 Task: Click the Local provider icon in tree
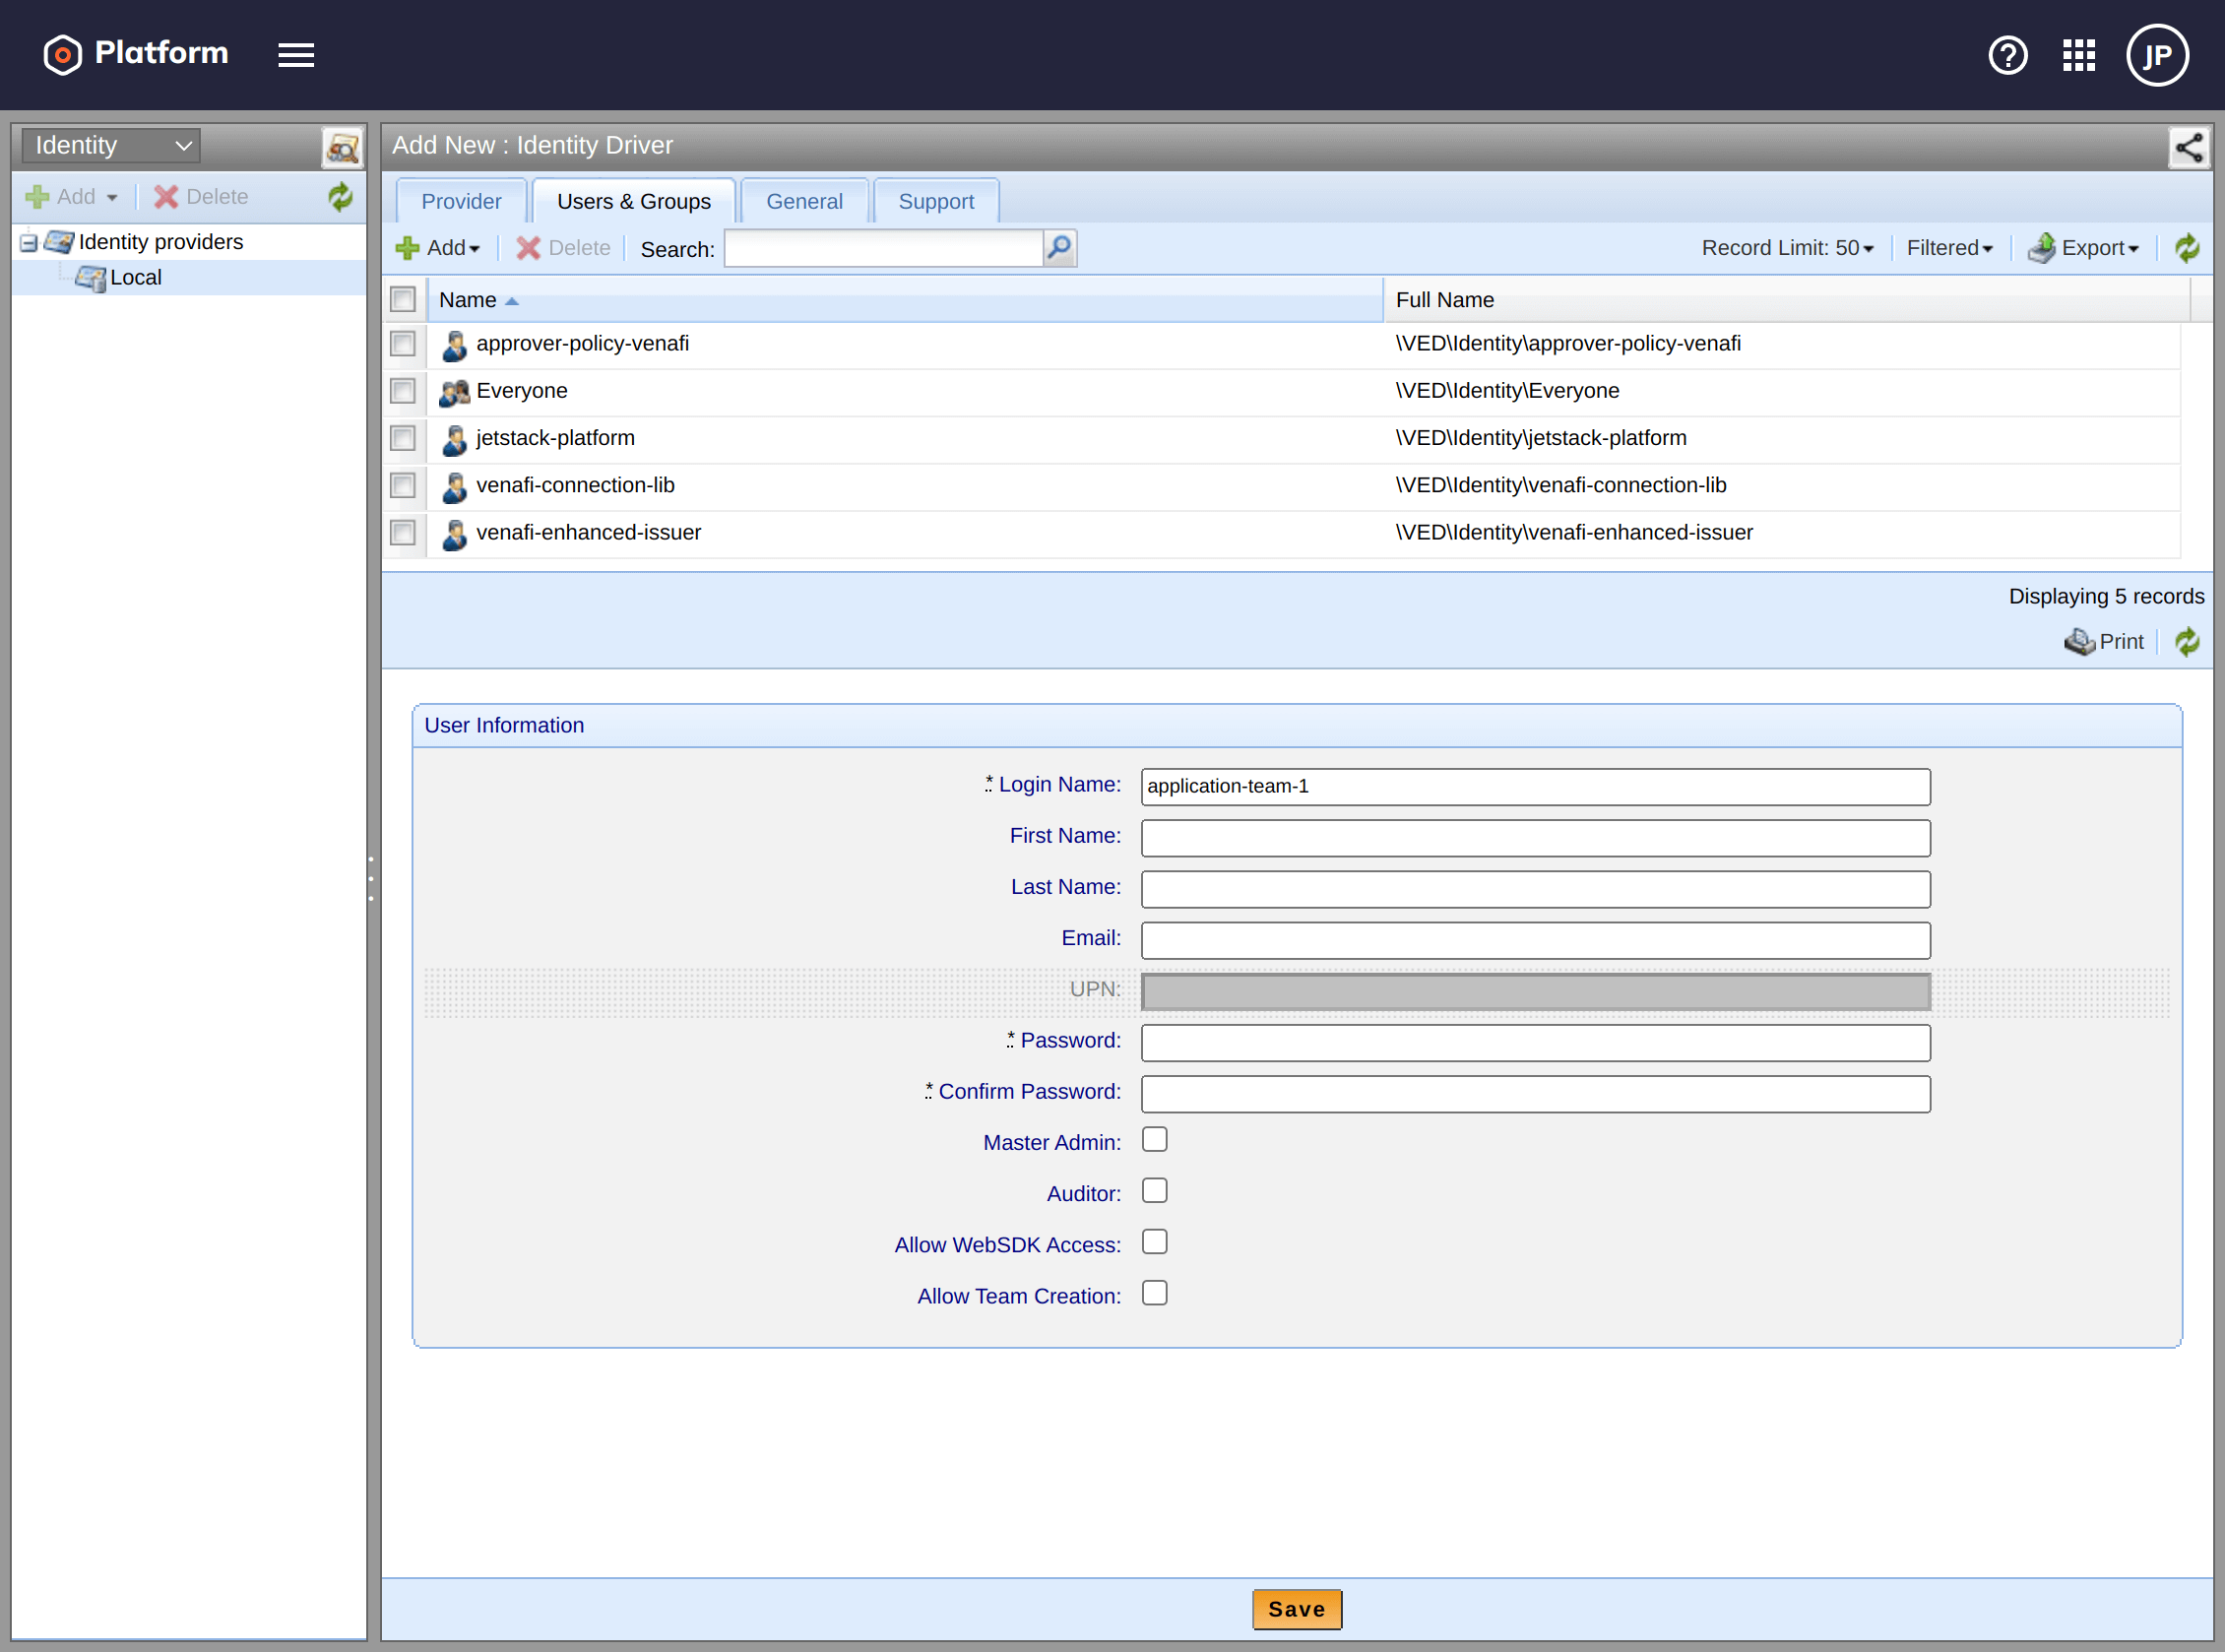click(x=90, y=278)
